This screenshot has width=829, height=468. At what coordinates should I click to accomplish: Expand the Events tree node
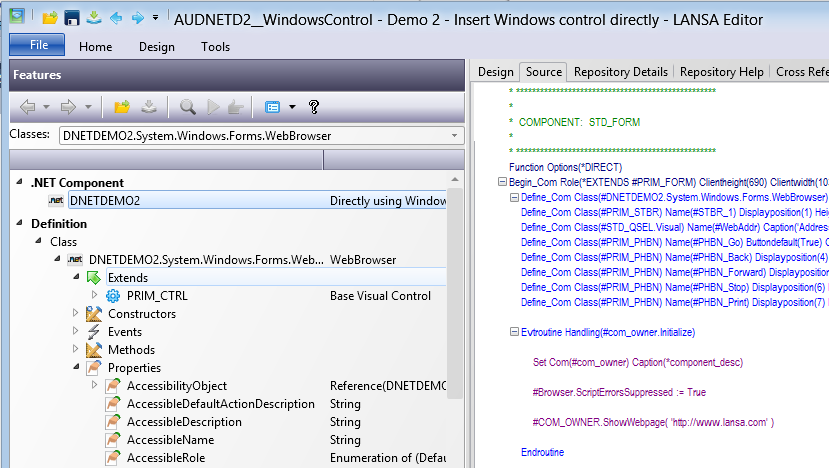(76, 332)
